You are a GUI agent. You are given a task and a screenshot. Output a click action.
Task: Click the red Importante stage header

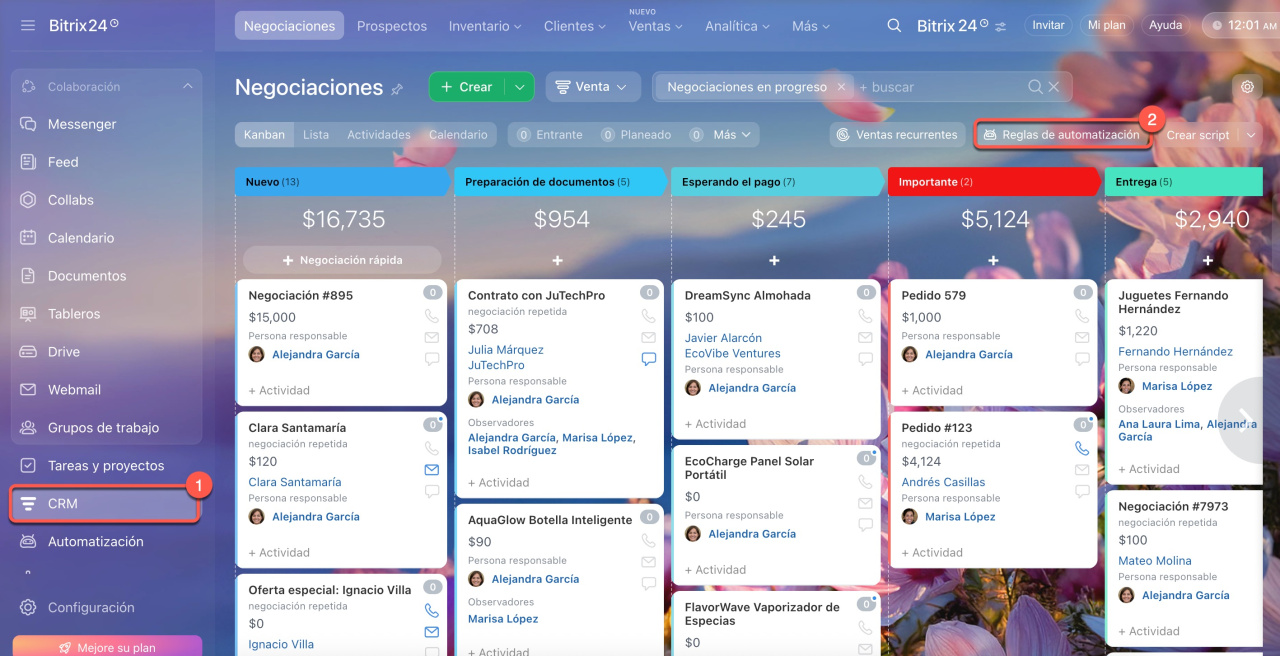[x=990, y=182]
